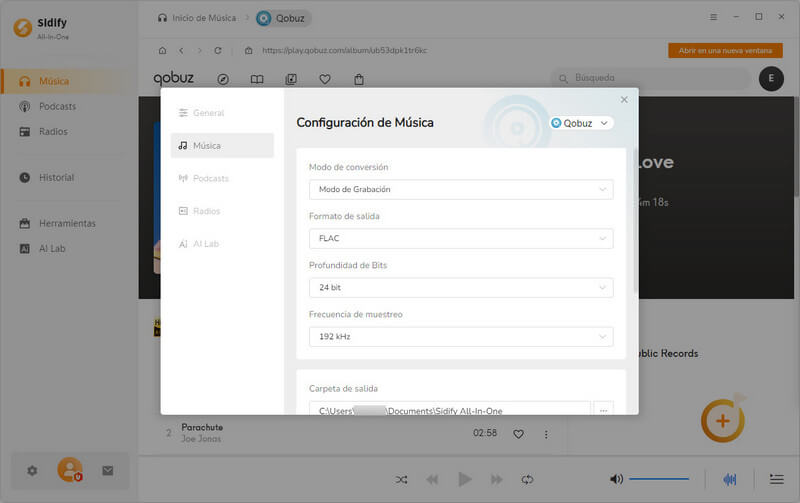Viewport: 800px width, 503px height.
Task: Open the playback queue list icon
Action: (x=777, y=479)
